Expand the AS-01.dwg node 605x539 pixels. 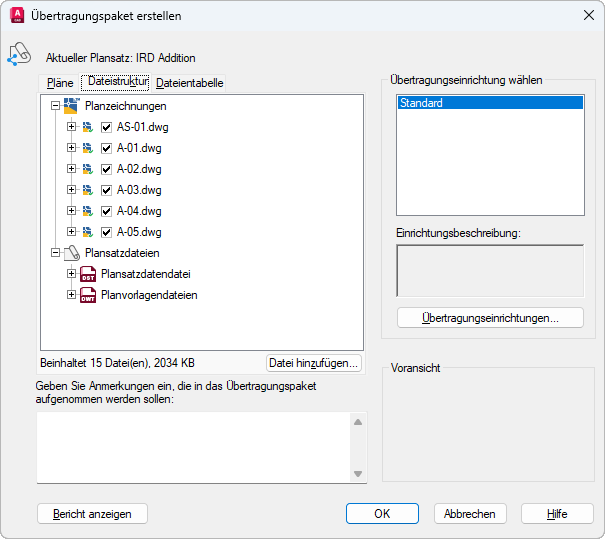point(71,127)
